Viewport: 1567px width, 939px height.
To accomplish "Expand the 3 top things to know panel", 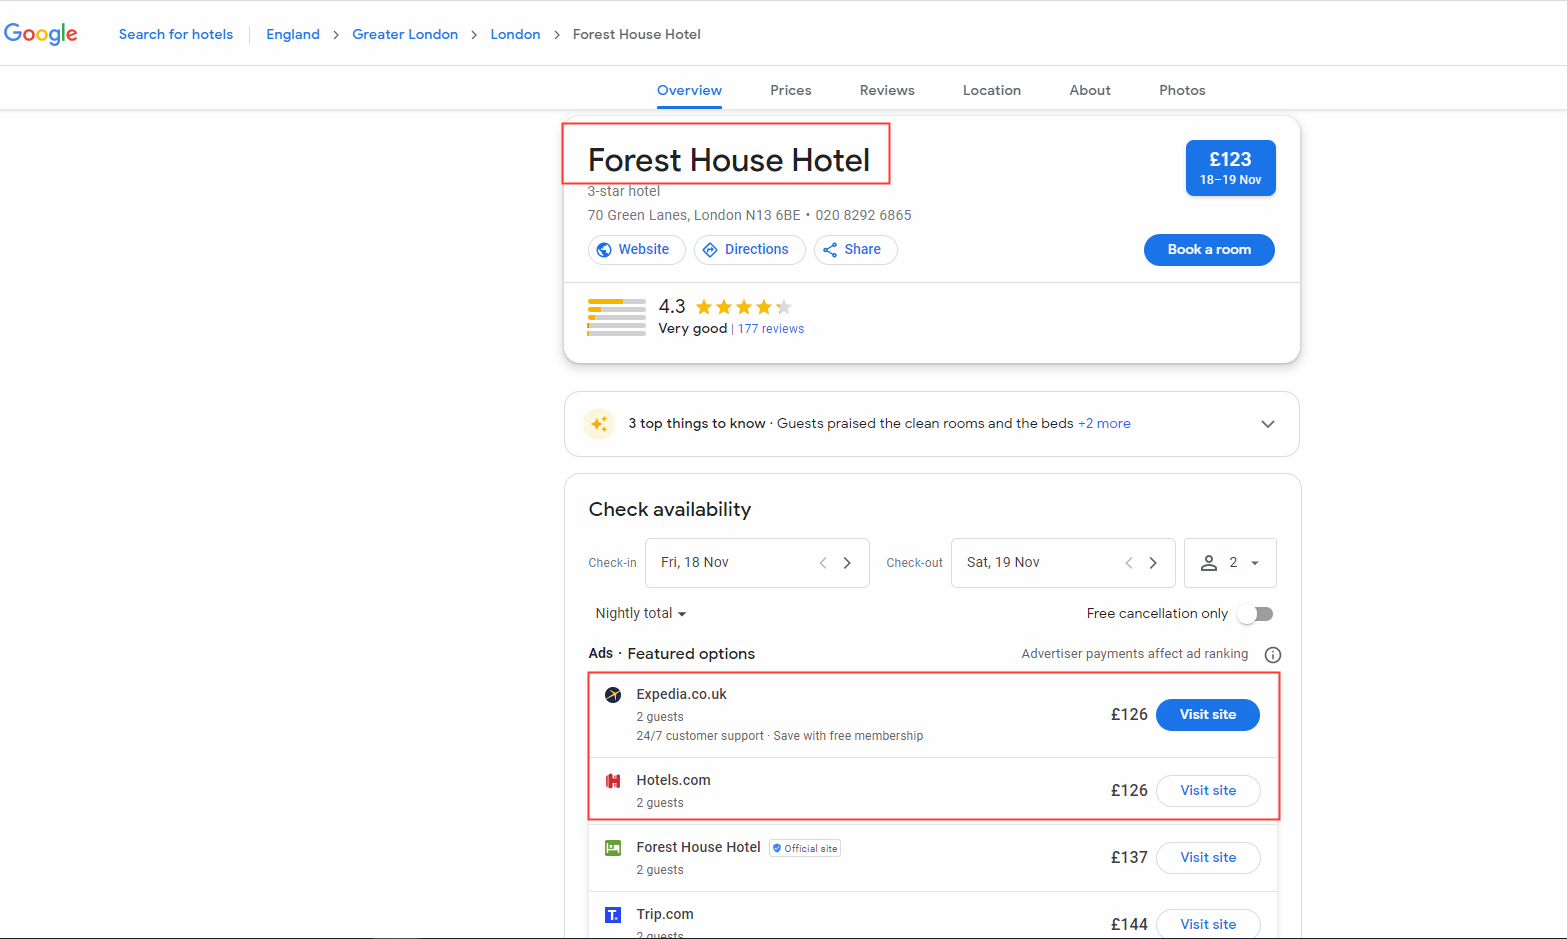I will [x=1268, y=424].
